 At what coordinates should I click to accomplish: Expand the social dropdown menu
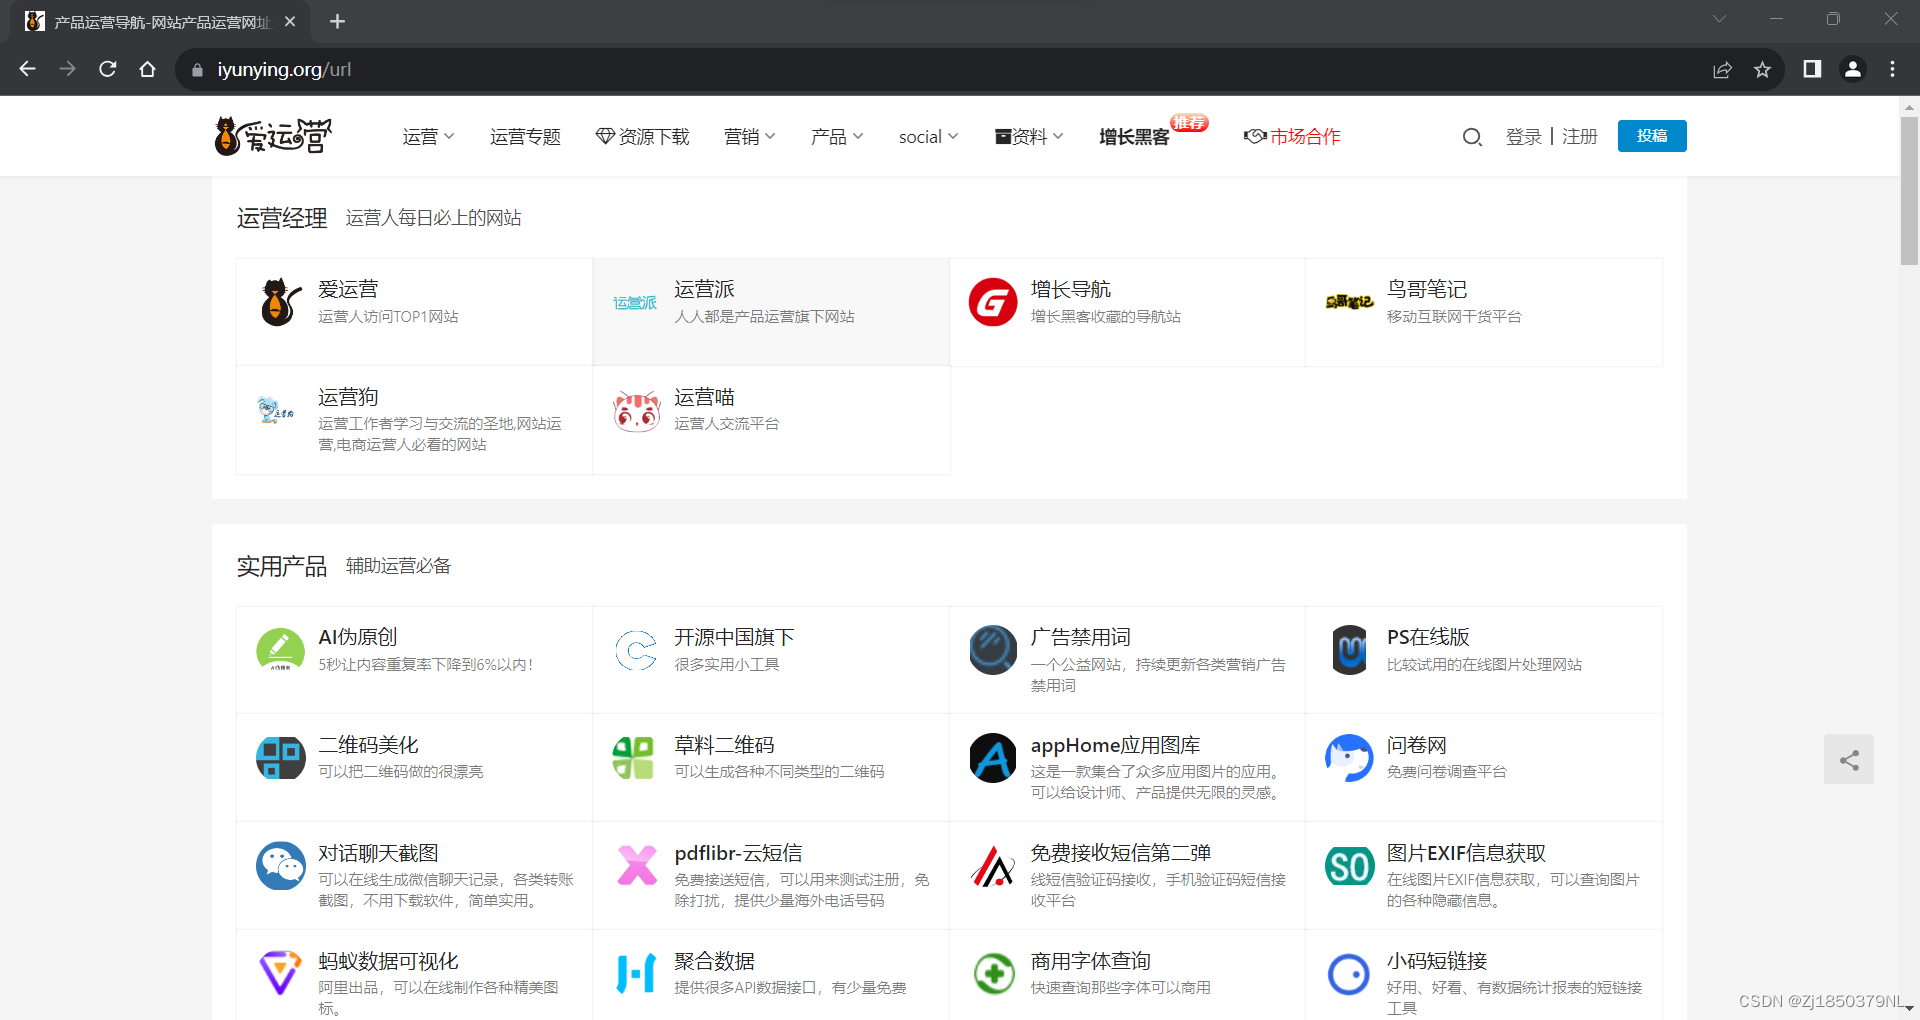[x=928, y=137]
